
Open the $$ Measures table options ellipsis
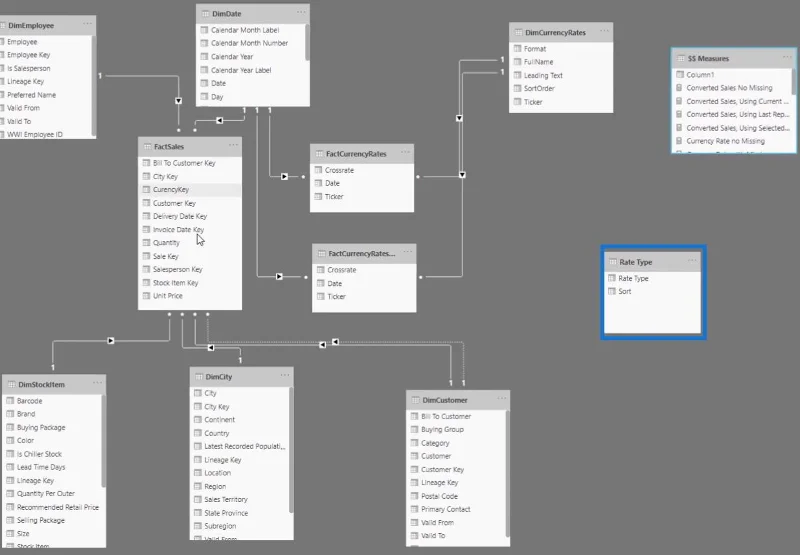tap(787, 57)
